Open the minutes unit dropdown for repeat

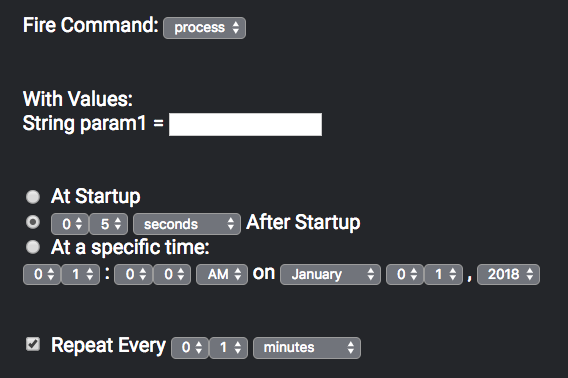pyautogui.click(x=307, y=348)
